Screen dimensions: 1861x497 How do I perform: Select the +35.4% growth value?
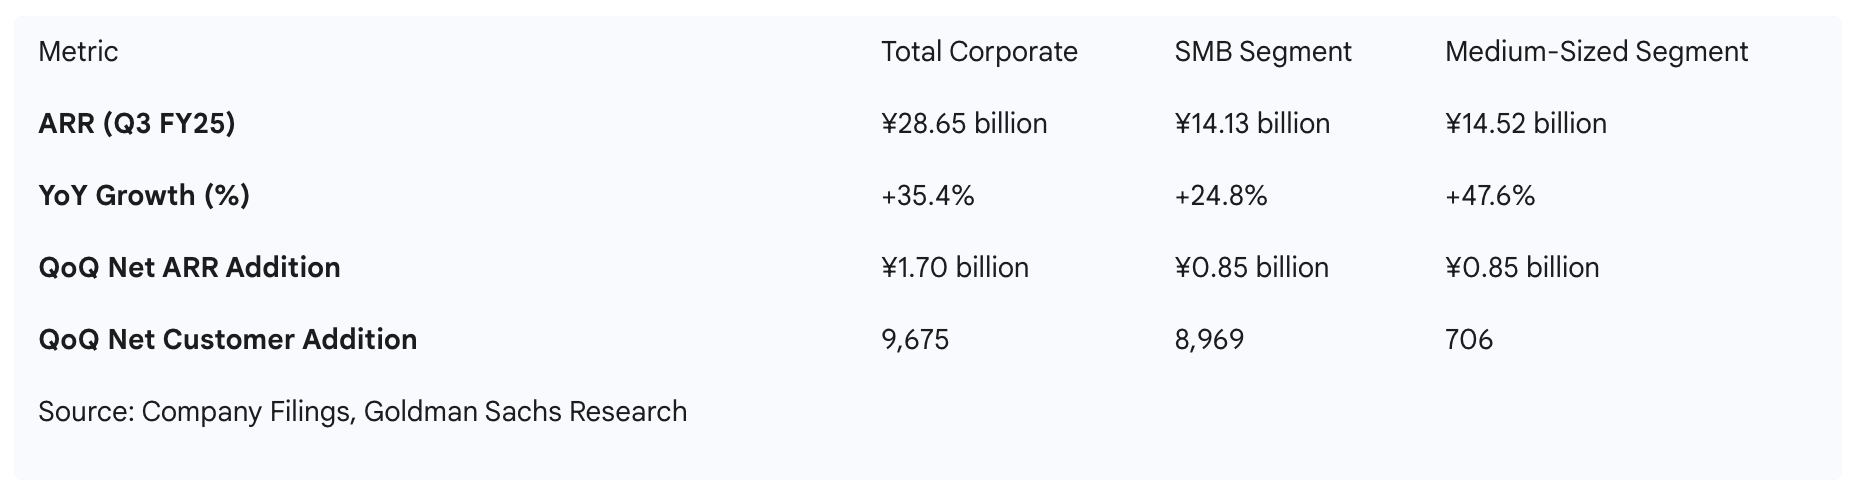click(927, 196)
